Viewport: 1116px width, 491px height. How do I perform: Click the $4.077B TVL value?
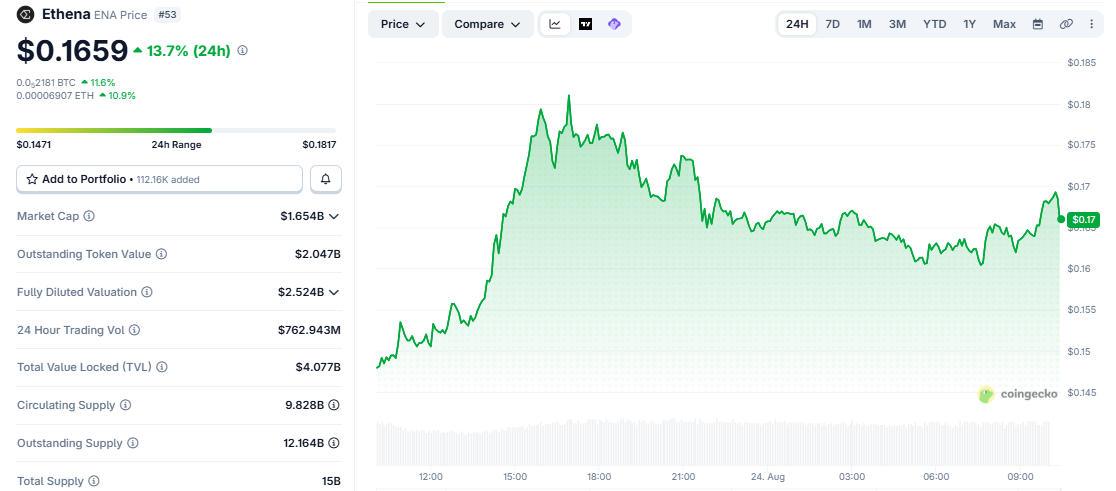point(318,367)
